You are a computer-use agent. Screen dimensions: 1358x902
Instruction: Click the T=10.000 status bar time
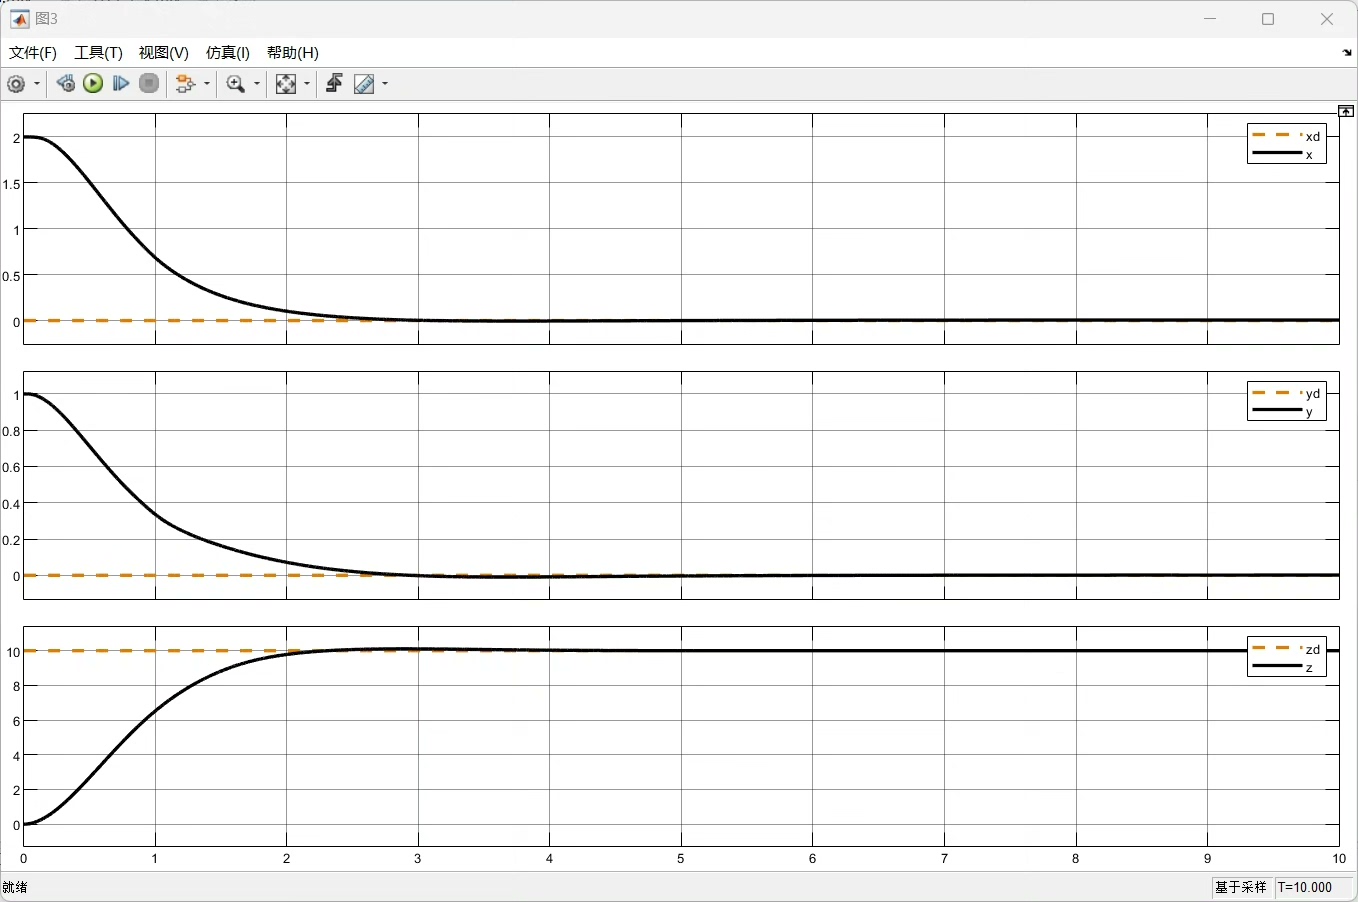click(1306, 888)
